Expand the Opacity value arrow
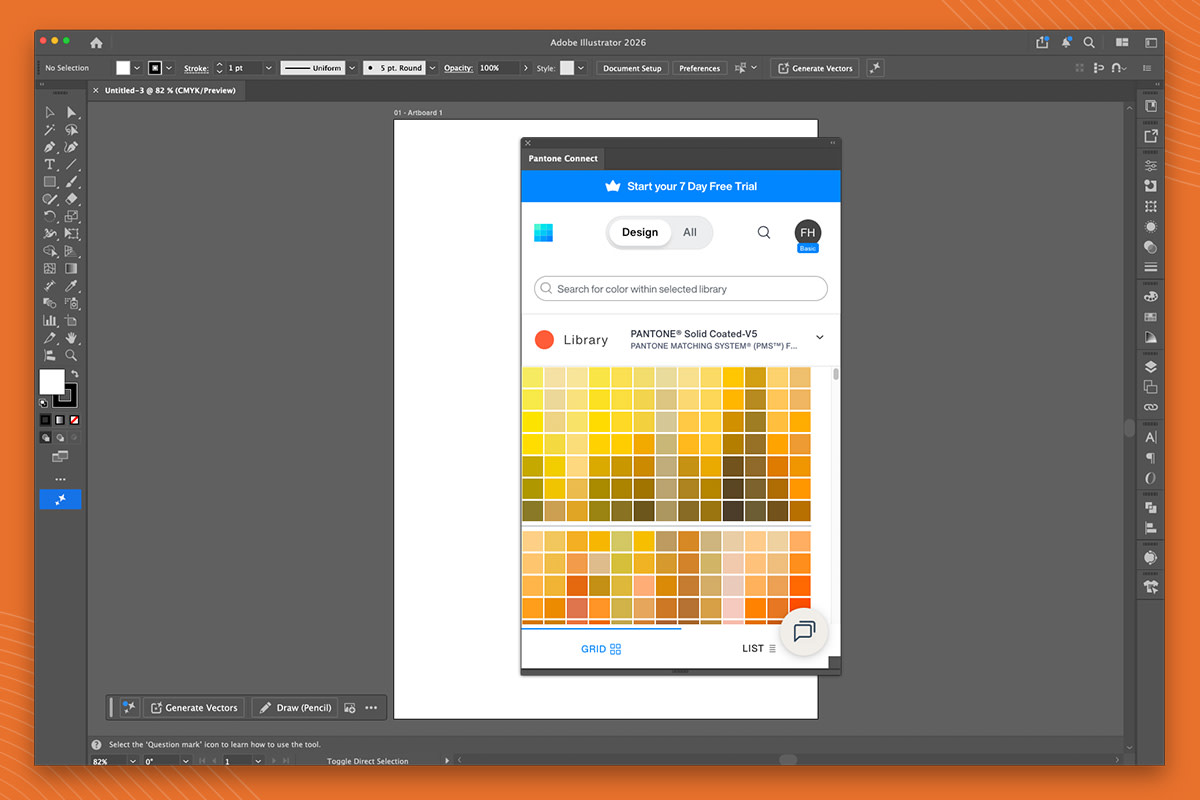Image resolution: width=1200 pixels, height=800 pixels. click(x=526, y=68)
